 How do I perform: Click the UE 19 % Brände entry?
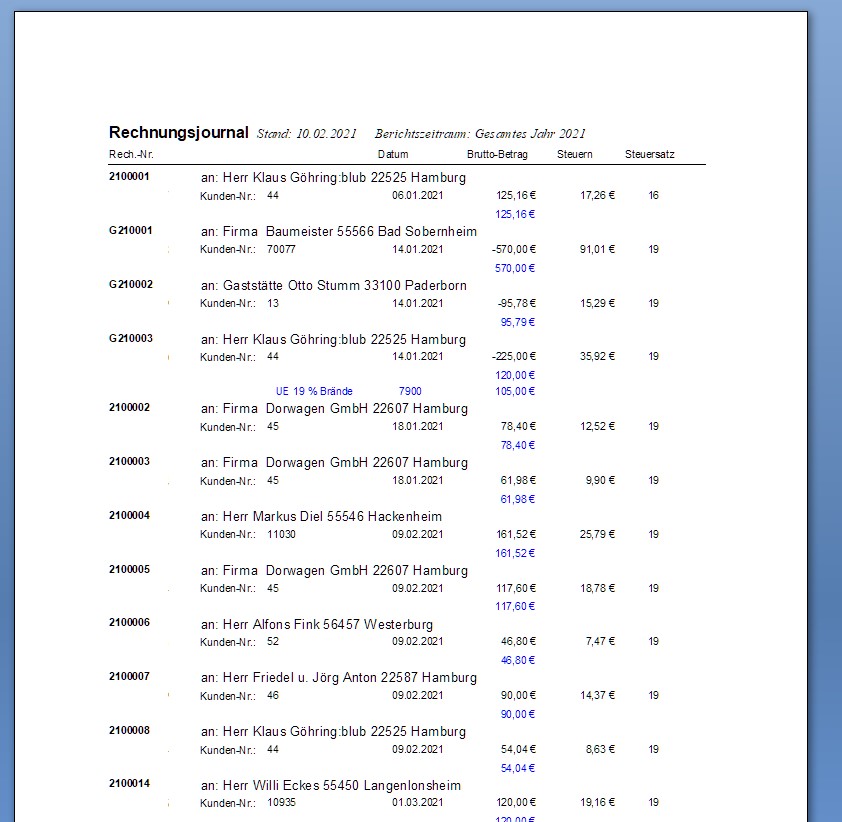(x=314, y=391)
